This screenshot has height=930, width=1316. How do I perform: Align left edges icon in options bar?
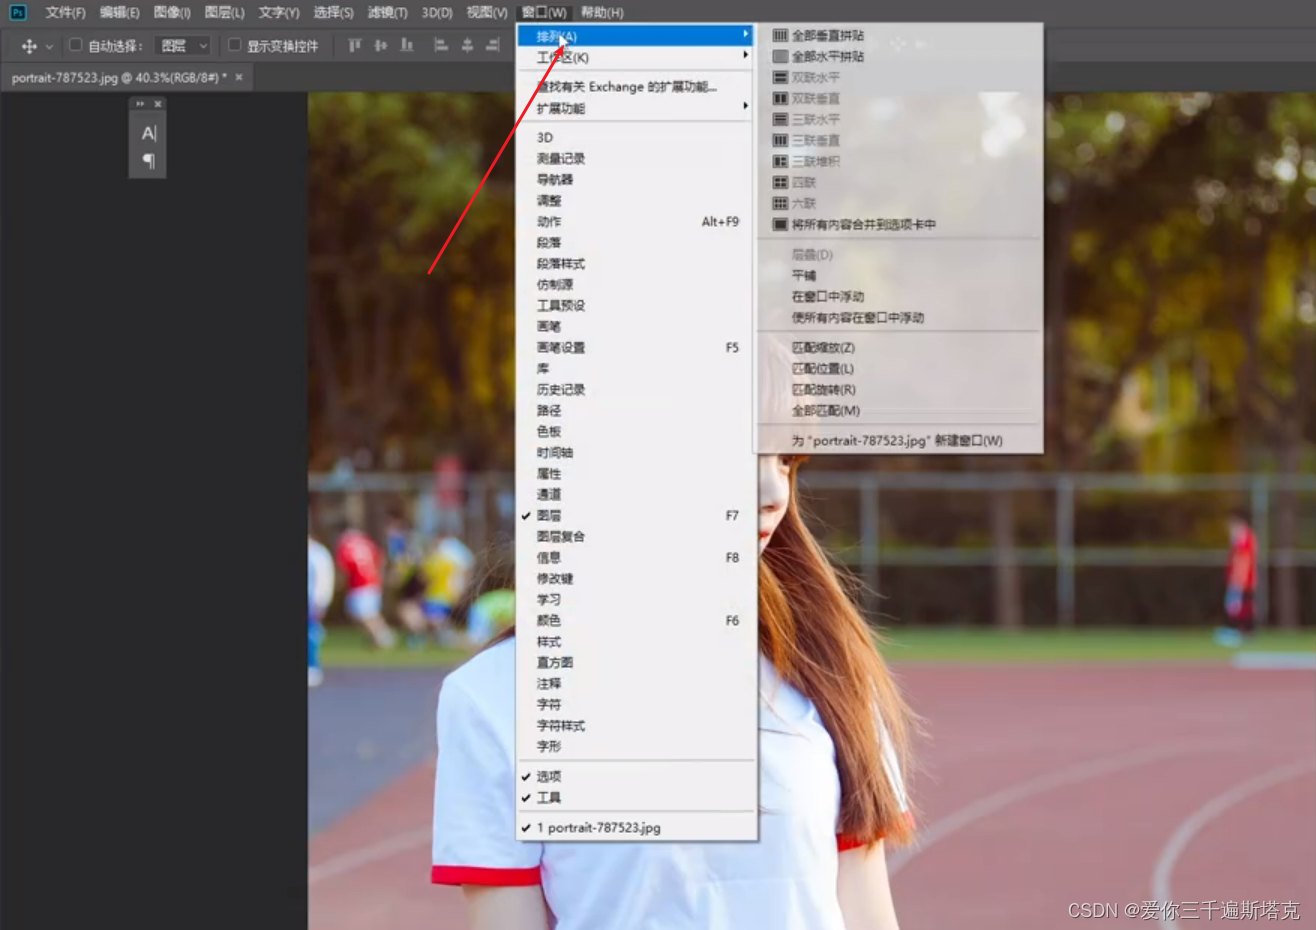pyautogui.click(x=441, y=45)
